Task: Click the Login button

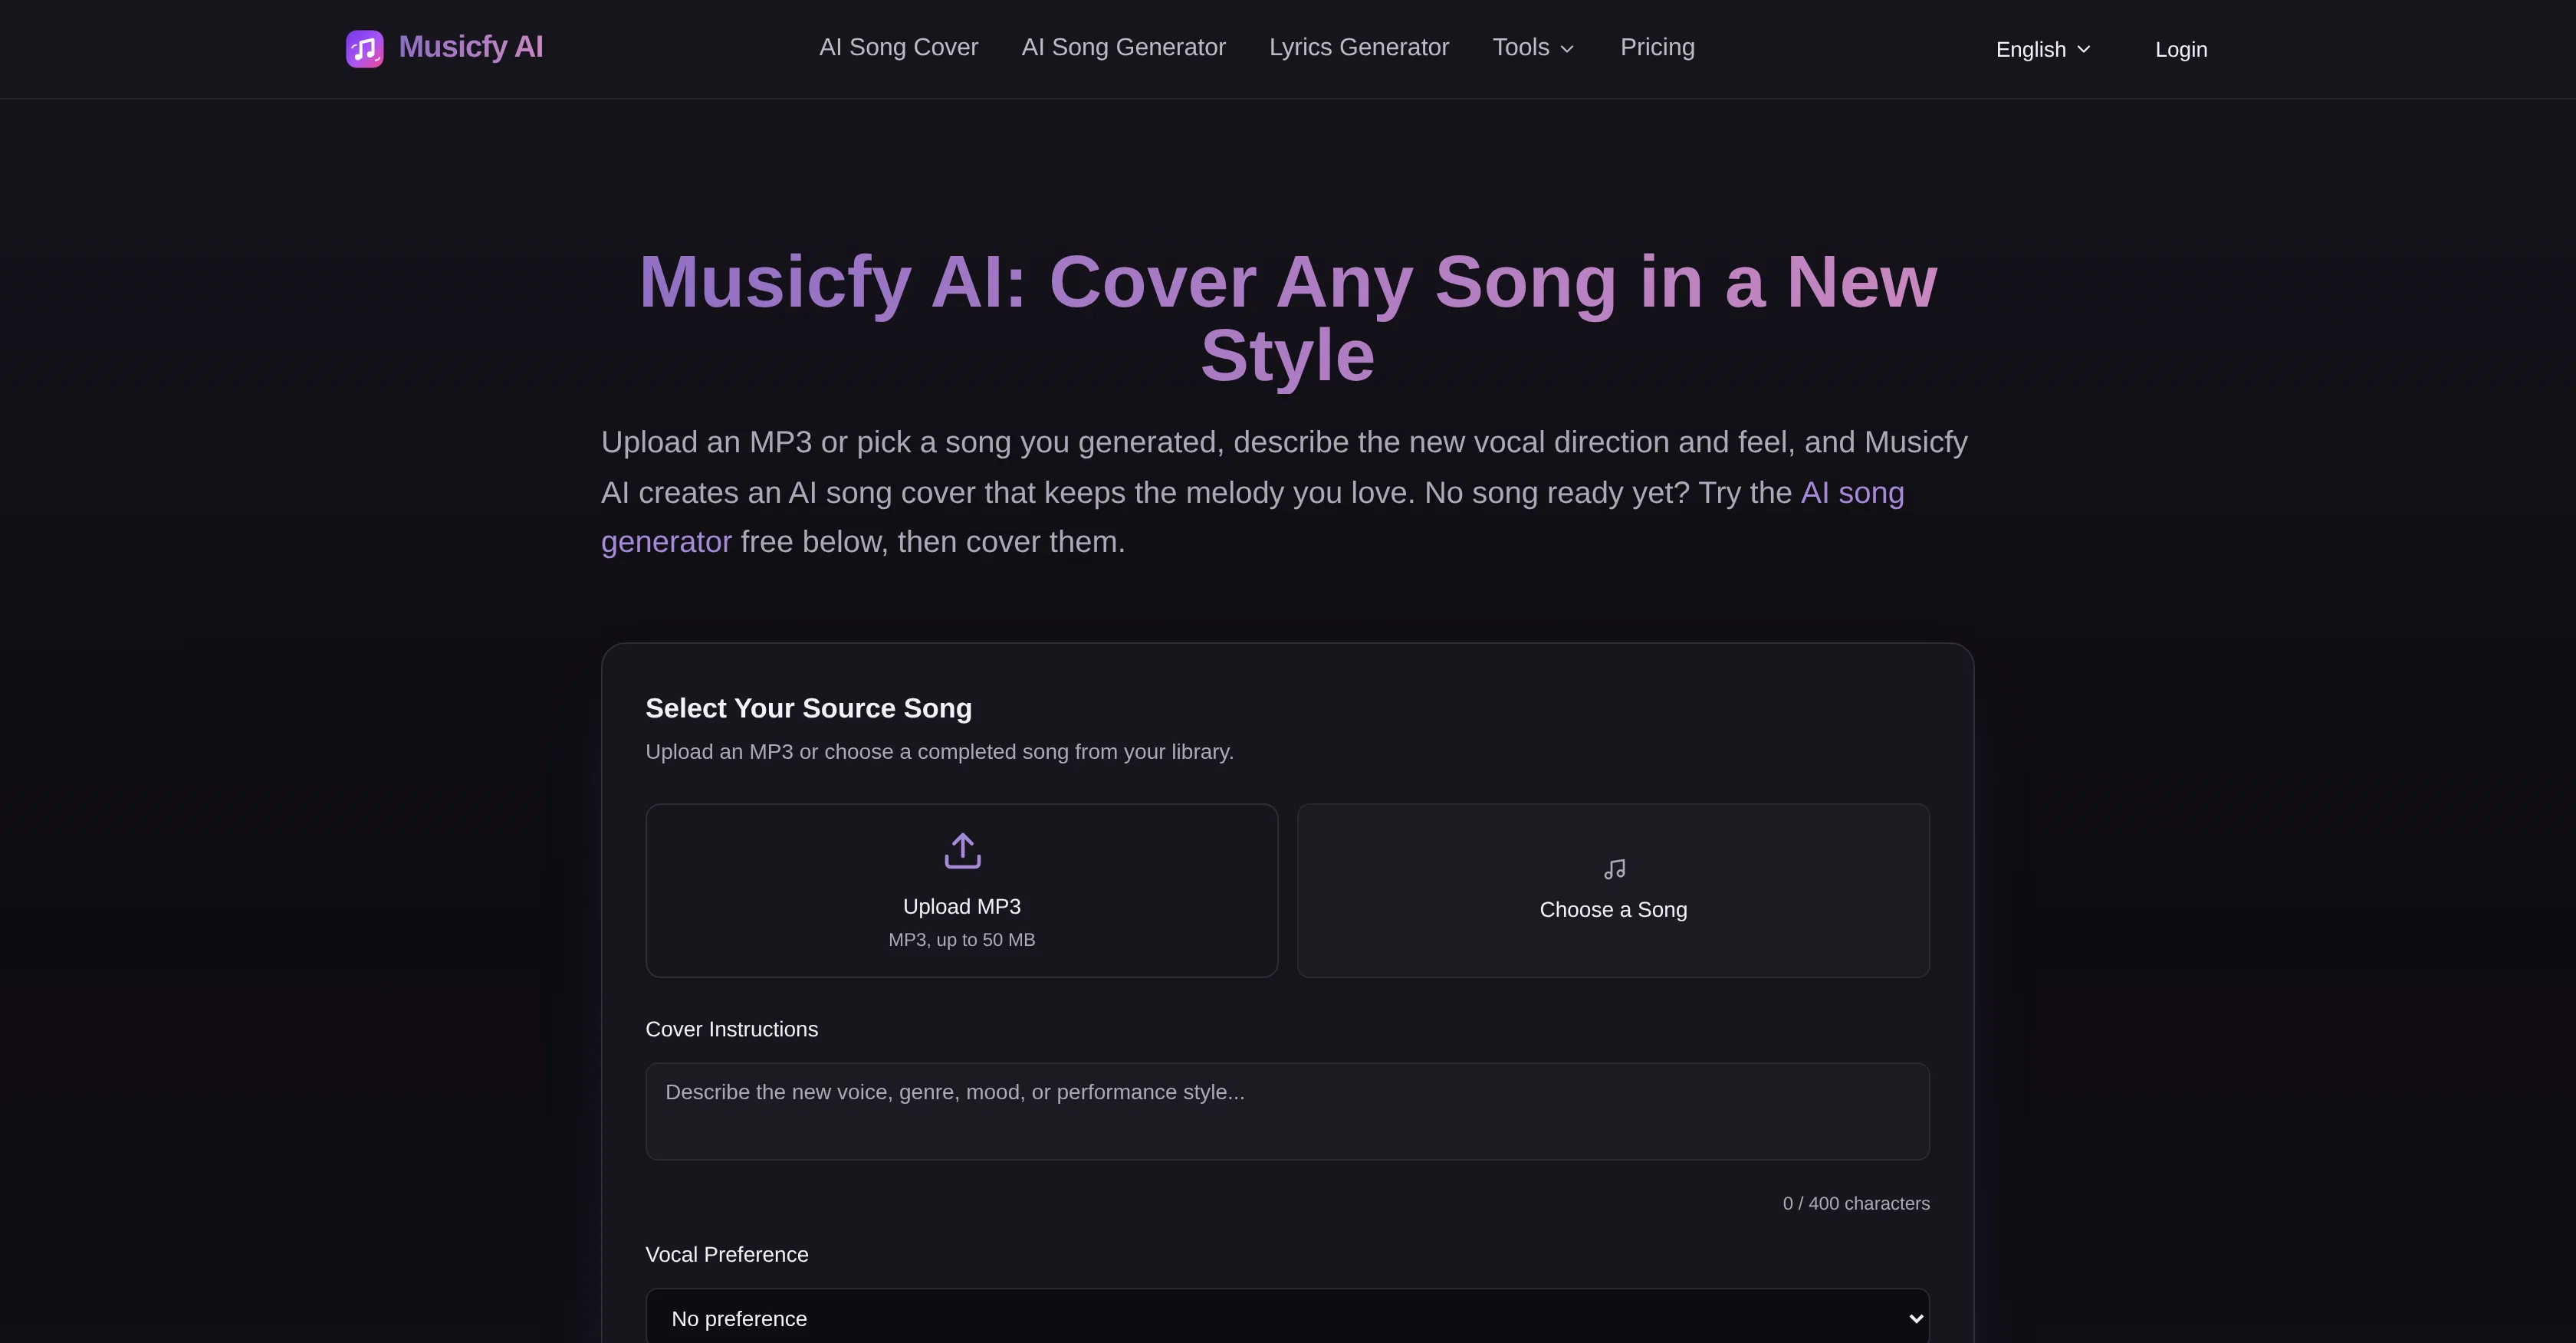Action: point(2181,49)
